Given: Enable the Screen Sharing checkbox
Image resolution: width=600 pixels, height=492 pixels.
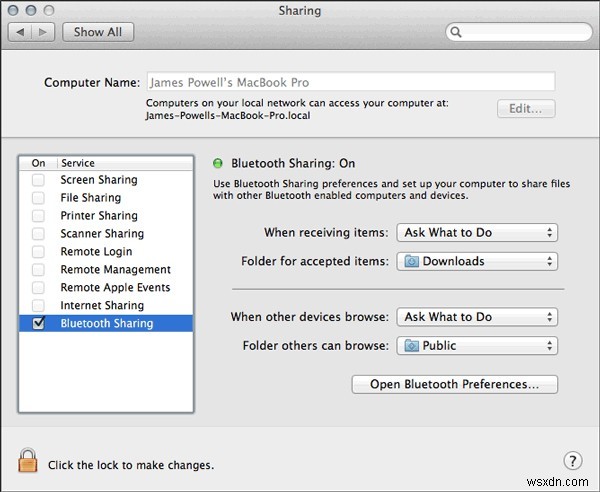Looking at the screenshot, I should pyautogui.click(x=38, y=179).
